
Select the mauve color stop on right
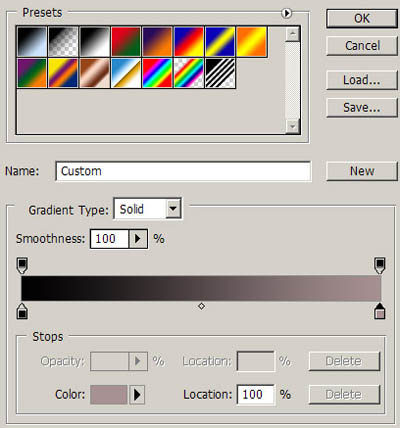380,311
